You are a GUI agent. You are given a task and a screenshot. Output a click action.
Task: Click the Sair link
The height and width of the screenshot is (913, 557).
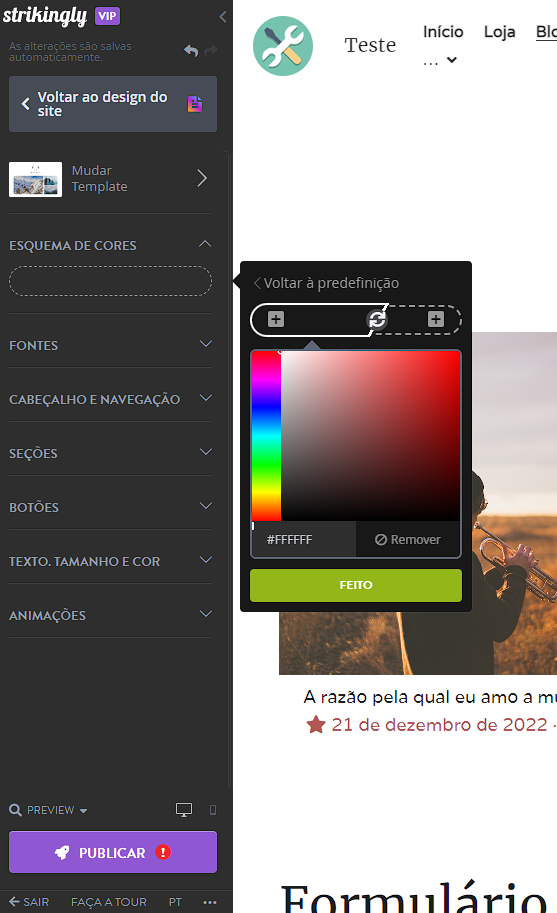pos(29,902)
